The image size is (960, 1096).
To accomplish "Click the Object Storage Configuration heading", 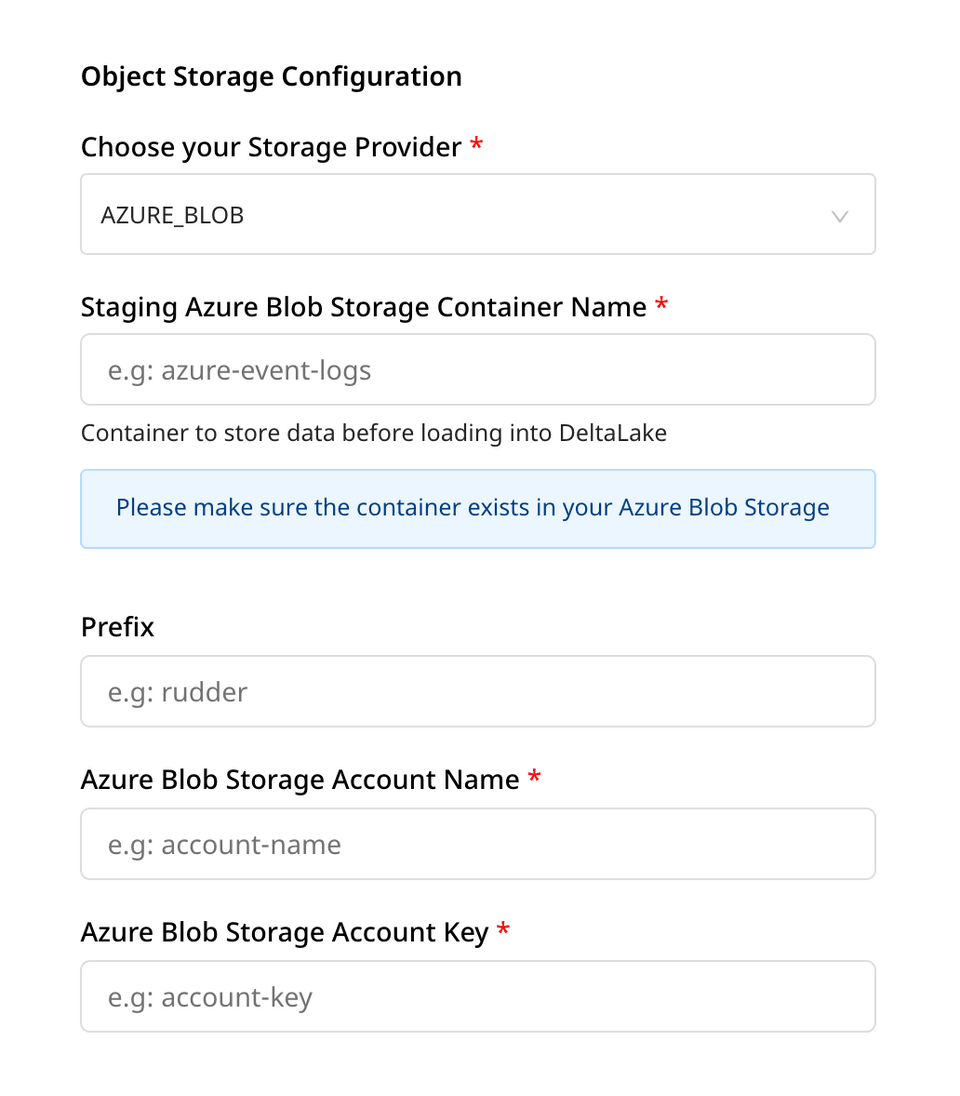I will tap(271, 77).
